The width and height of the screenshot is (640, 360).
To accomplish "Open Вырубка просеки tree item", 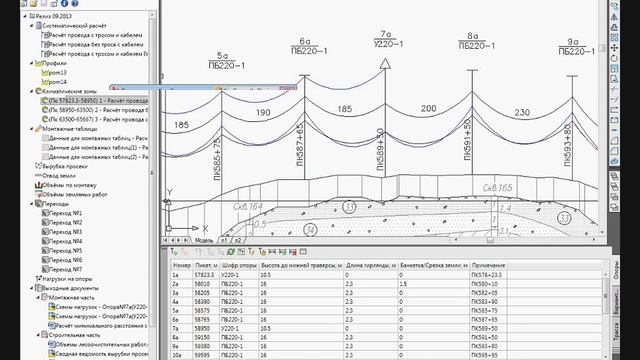I will (x=61, y=167).
